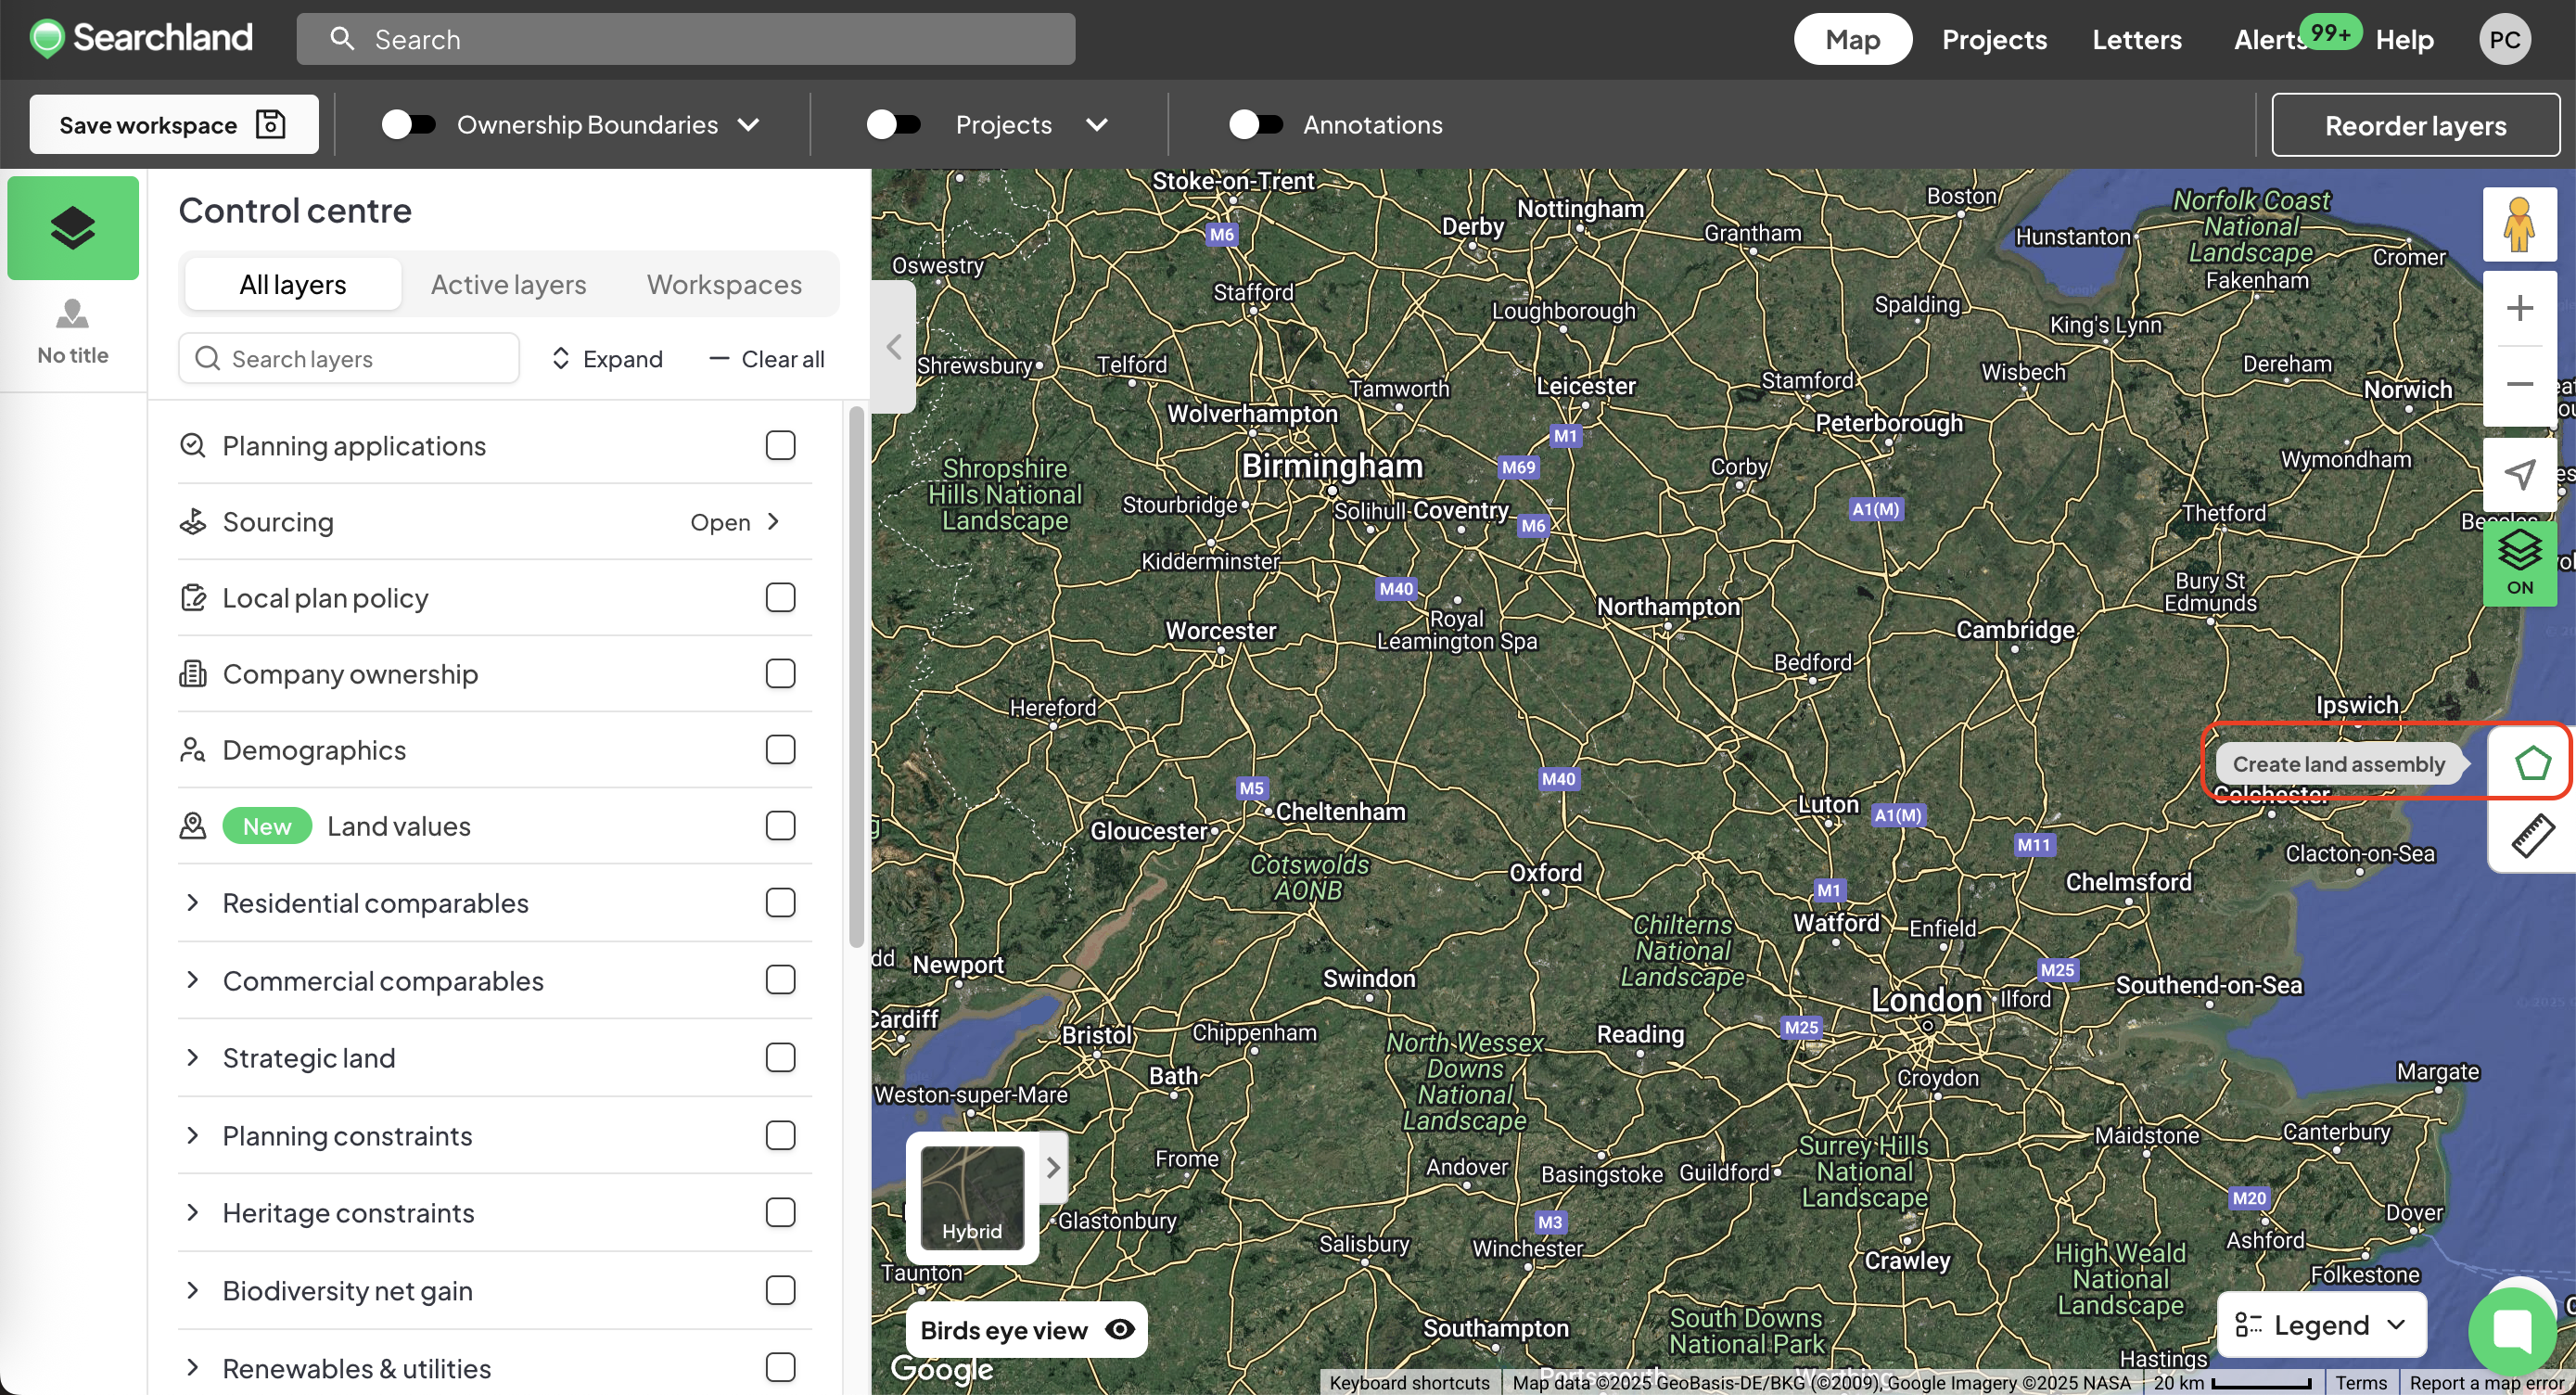Check the Company ownership checkbox

tap(780, 673)
